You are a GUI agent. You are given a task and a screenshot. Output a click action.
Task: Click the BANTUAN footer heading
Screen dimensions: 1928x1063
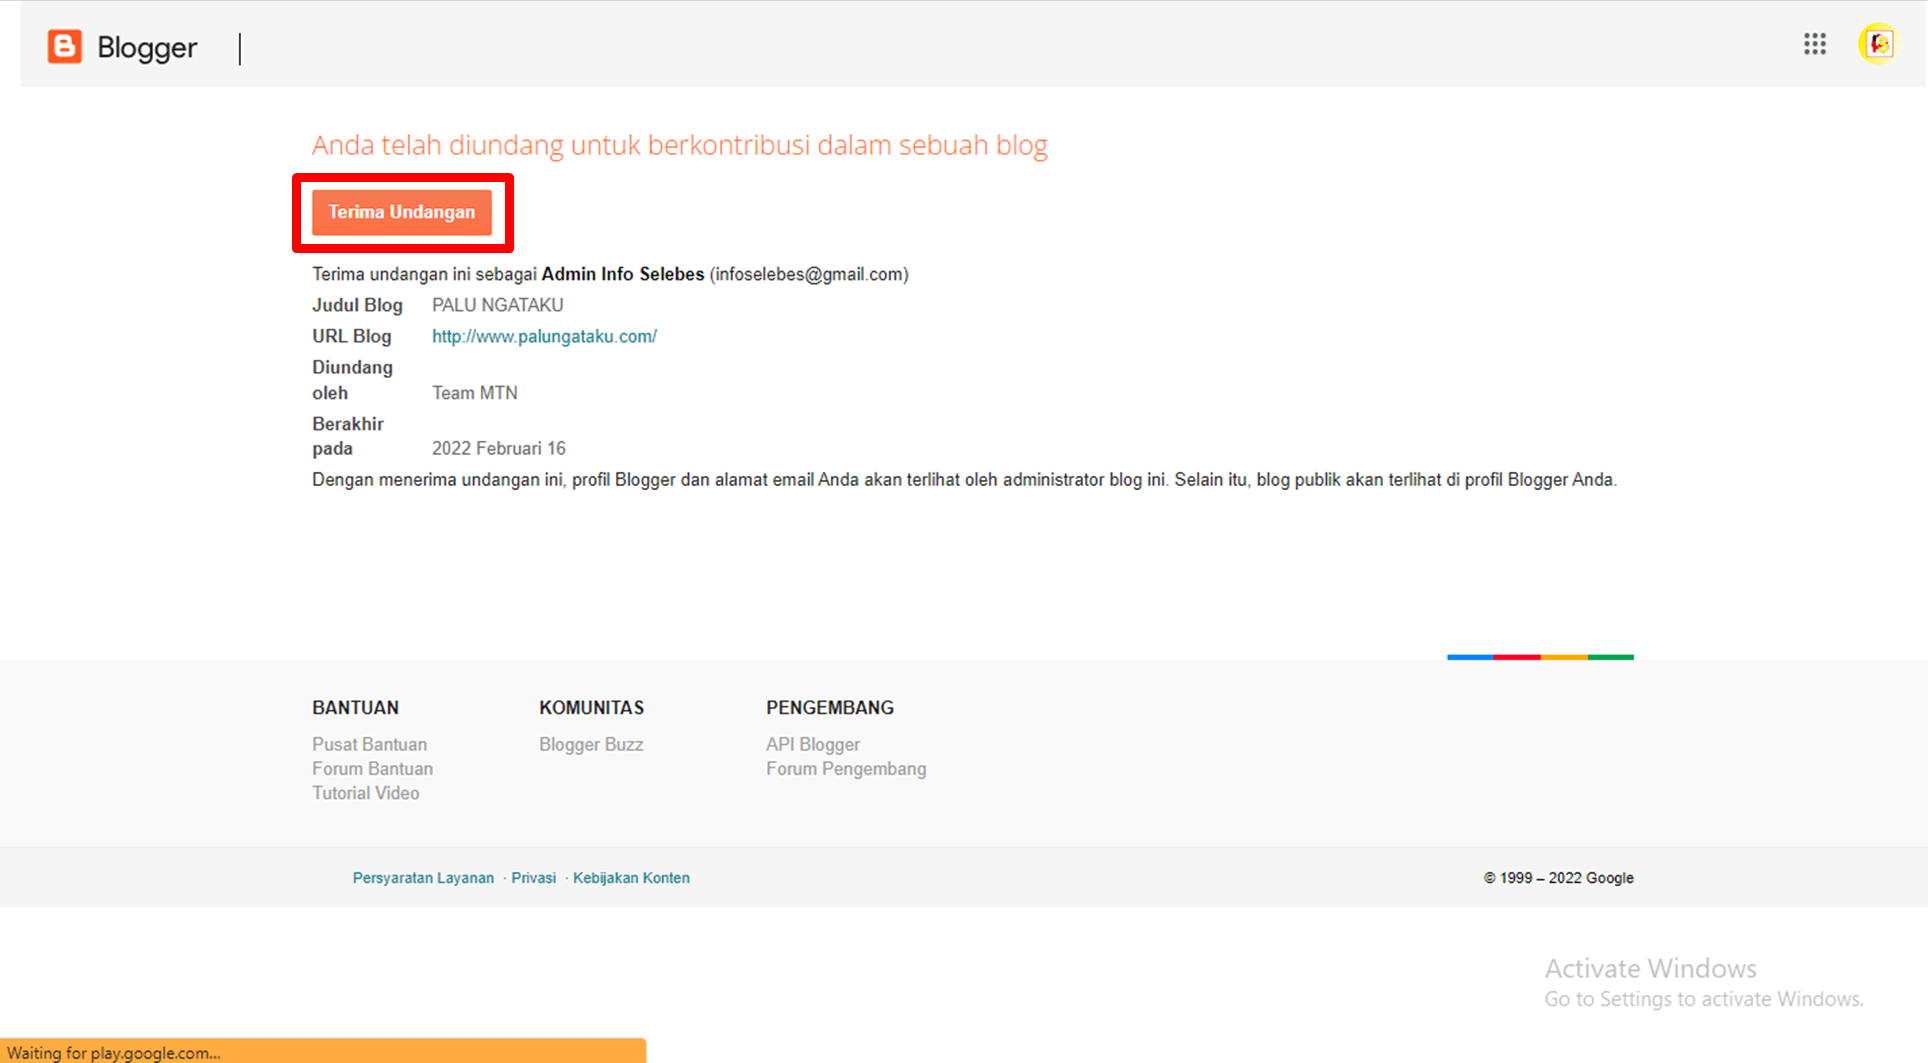(x=355, y=707)
